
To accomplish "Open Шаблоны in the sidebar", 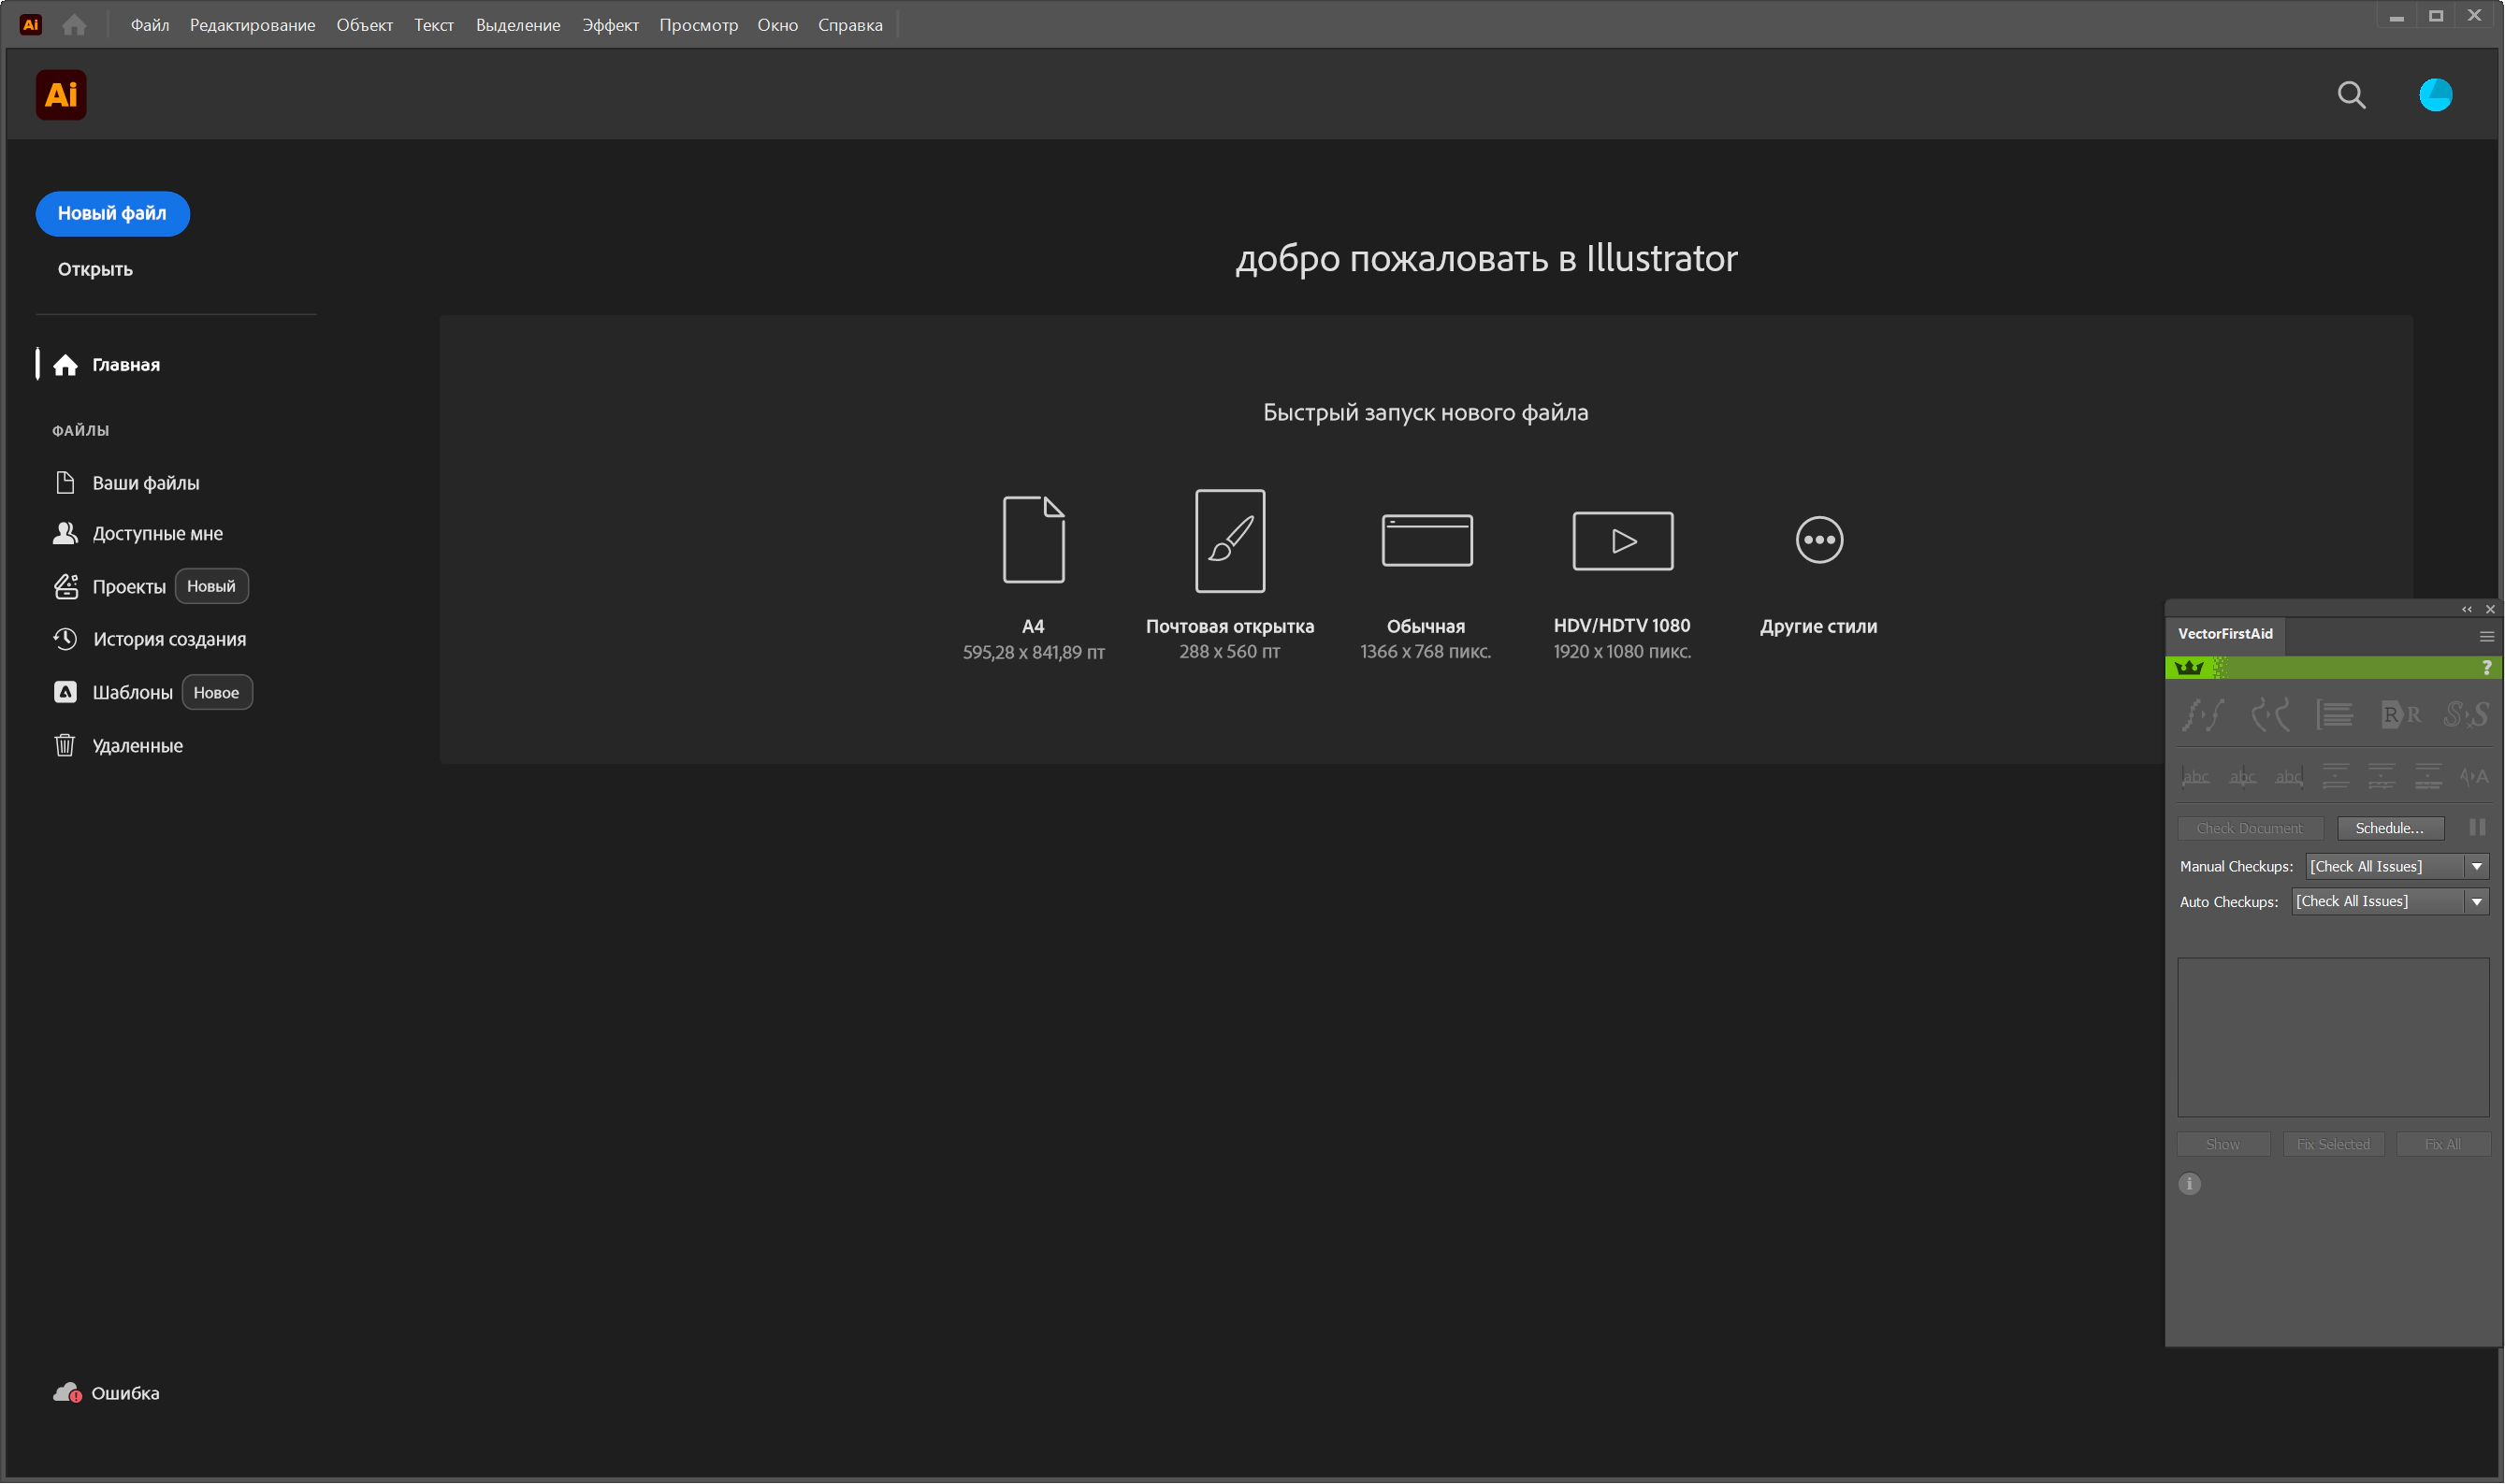I will (112, 693).
